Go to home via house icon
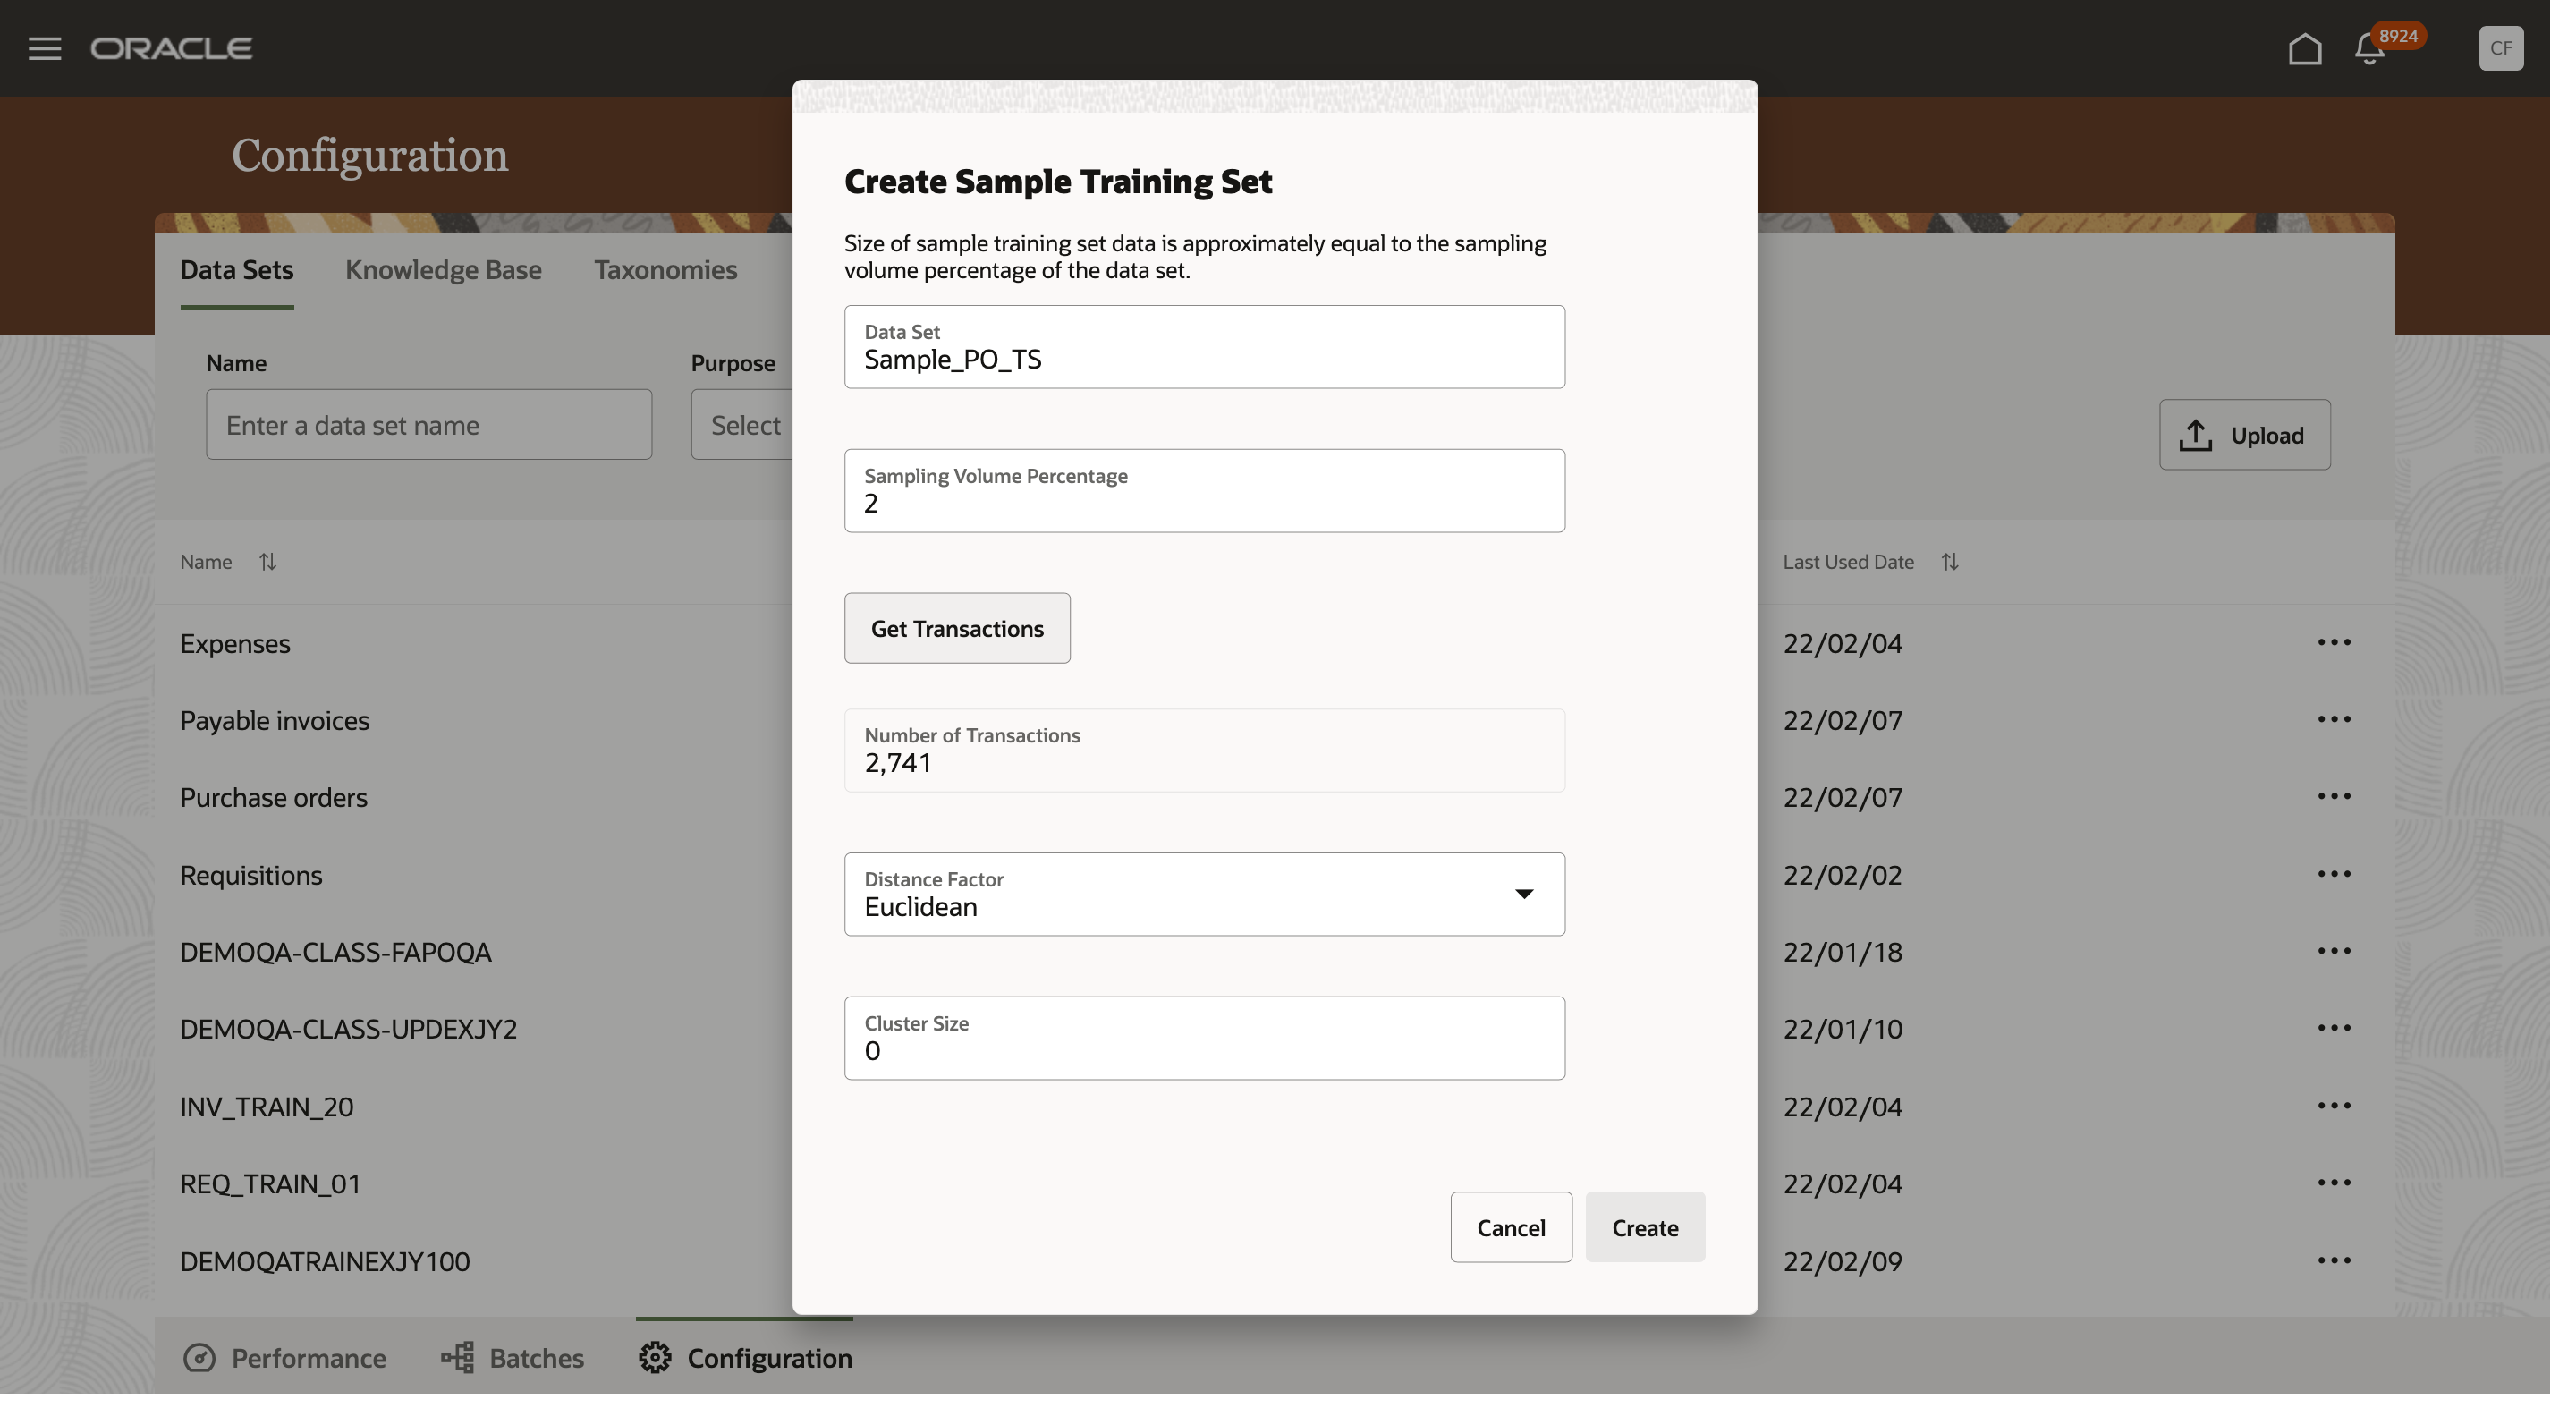The width and height of the screenshot is (2576, 1408). coord(2304,48)
